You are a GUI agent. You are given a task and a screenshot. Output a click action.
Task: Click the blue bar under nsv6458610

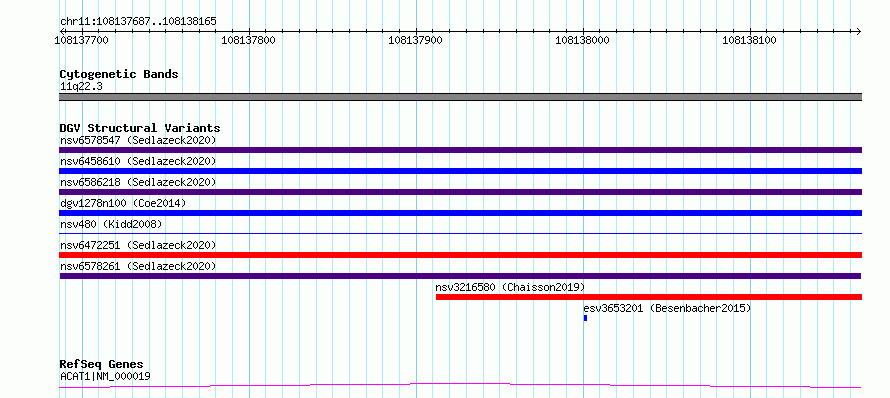[x=460, y=171]
